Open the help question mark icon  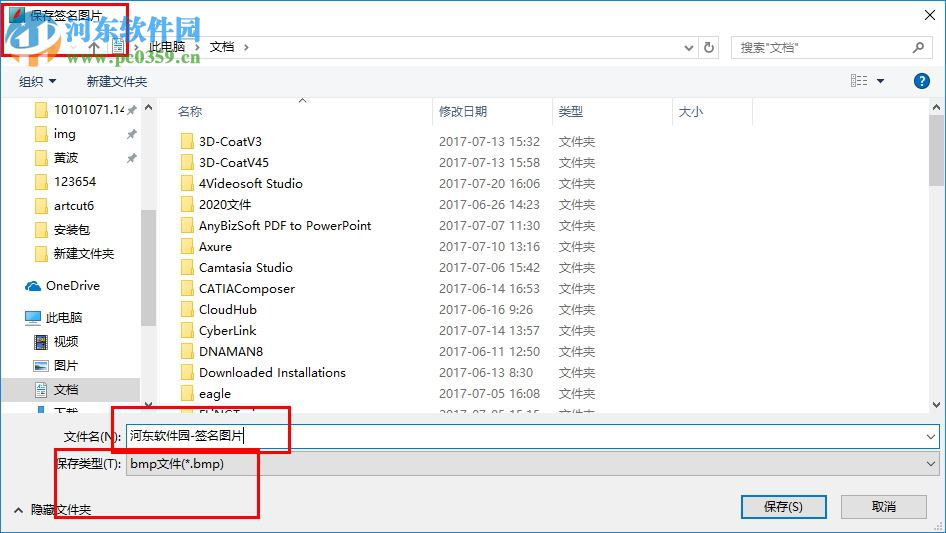pyautogui.click(x=921, y=81)
